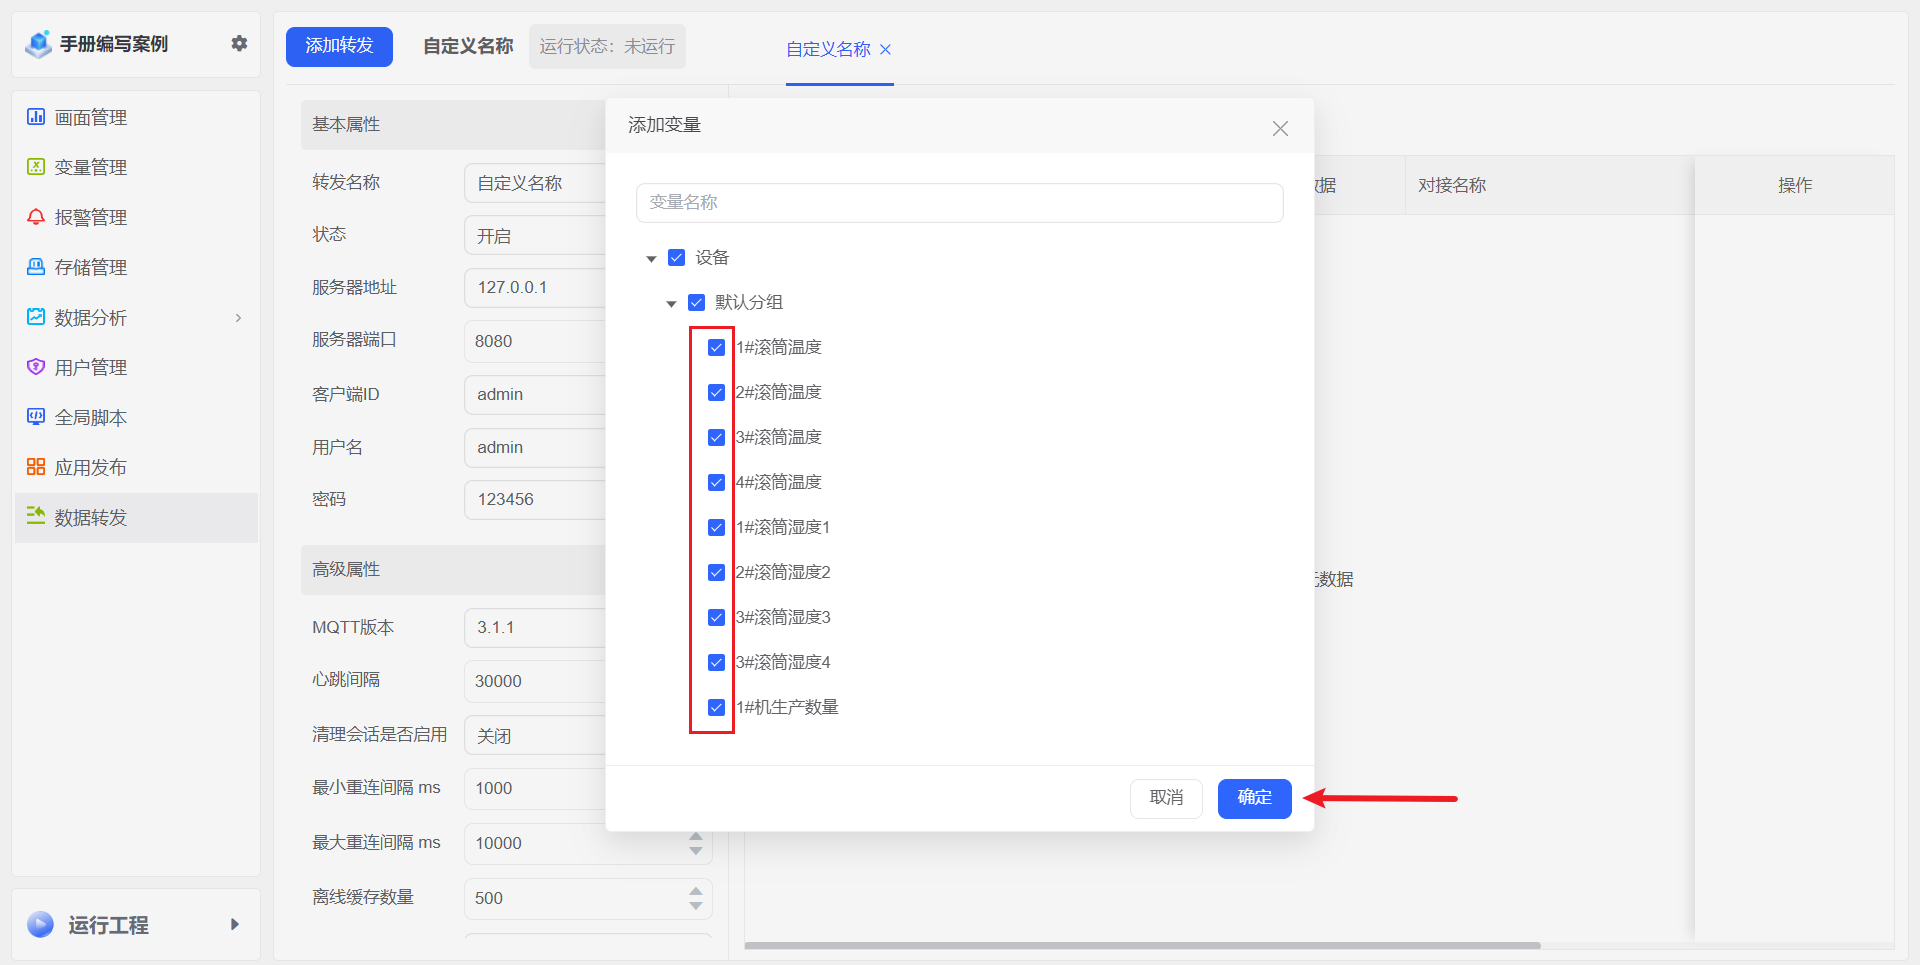Click the 报警管理 bell icon
The image size is (1920, 965).
coord(36,217)
